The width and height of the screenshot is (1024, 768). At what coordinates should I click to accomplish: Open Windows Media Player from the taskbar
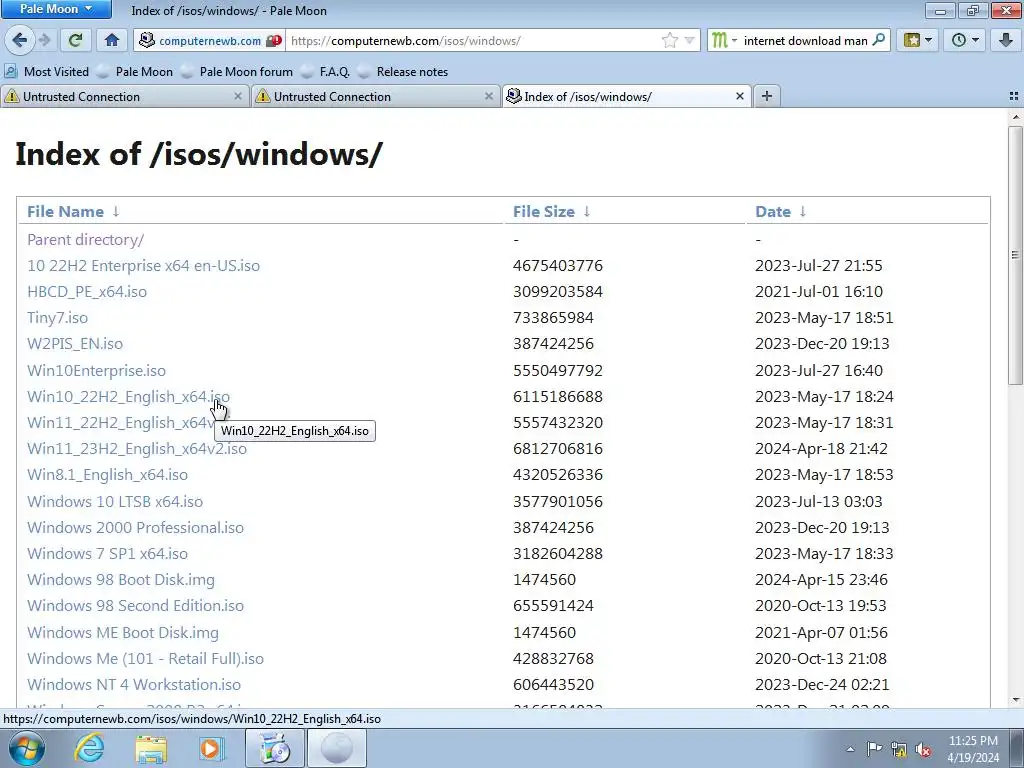212,748
